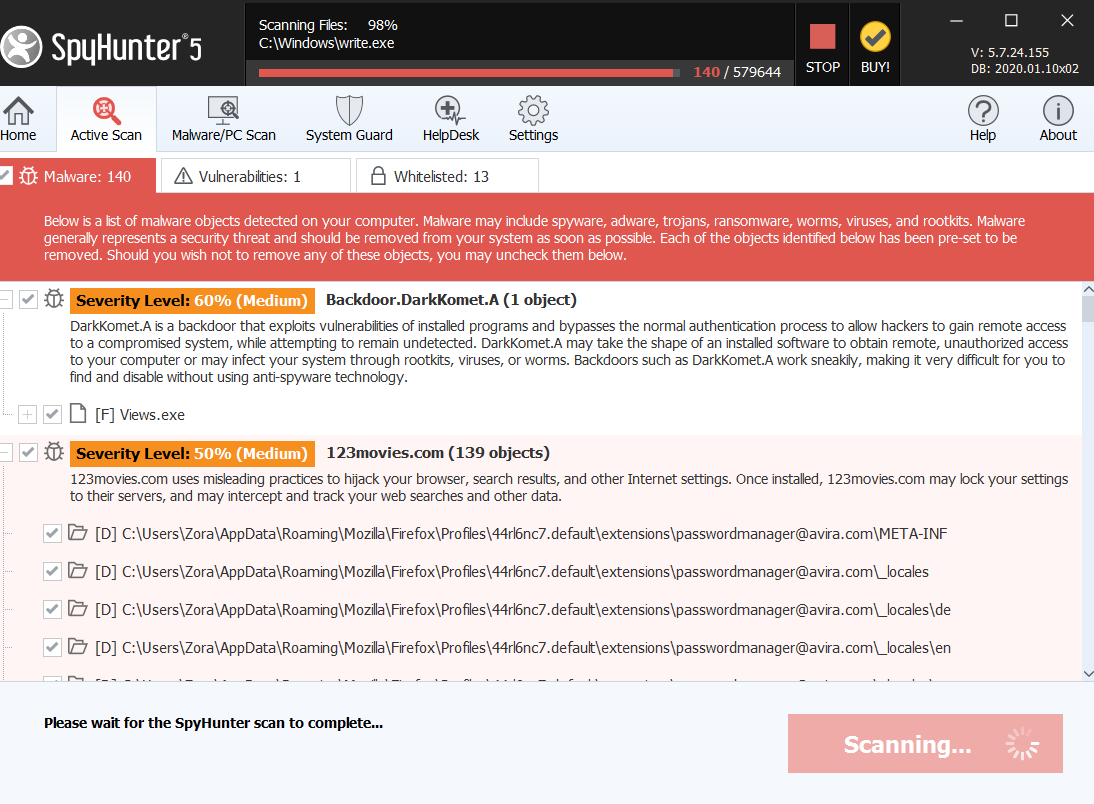The height and width of the screenshot is (804, 1094).
Task: Click the results list scroll-down arrow
Action: [x=1088, y=673]
